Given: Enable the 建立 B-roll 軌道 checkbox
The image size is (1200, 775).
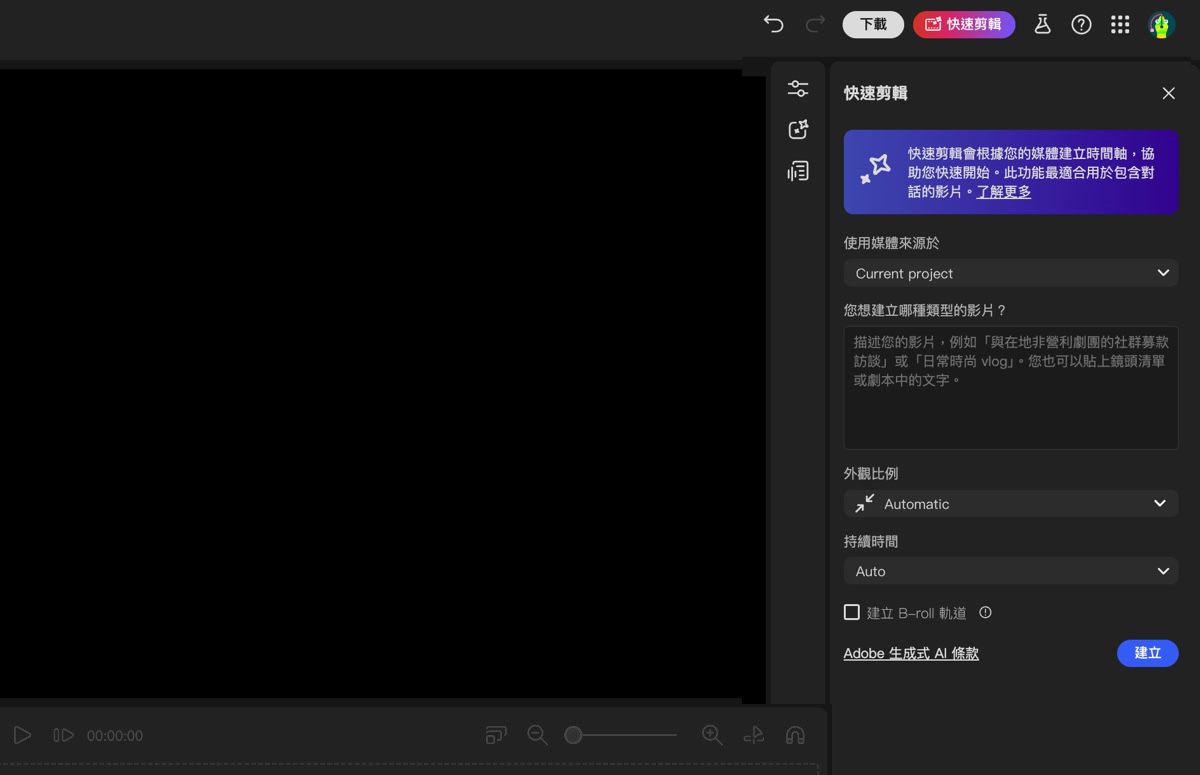Looking at the screenshot, I should coord(852,612).
